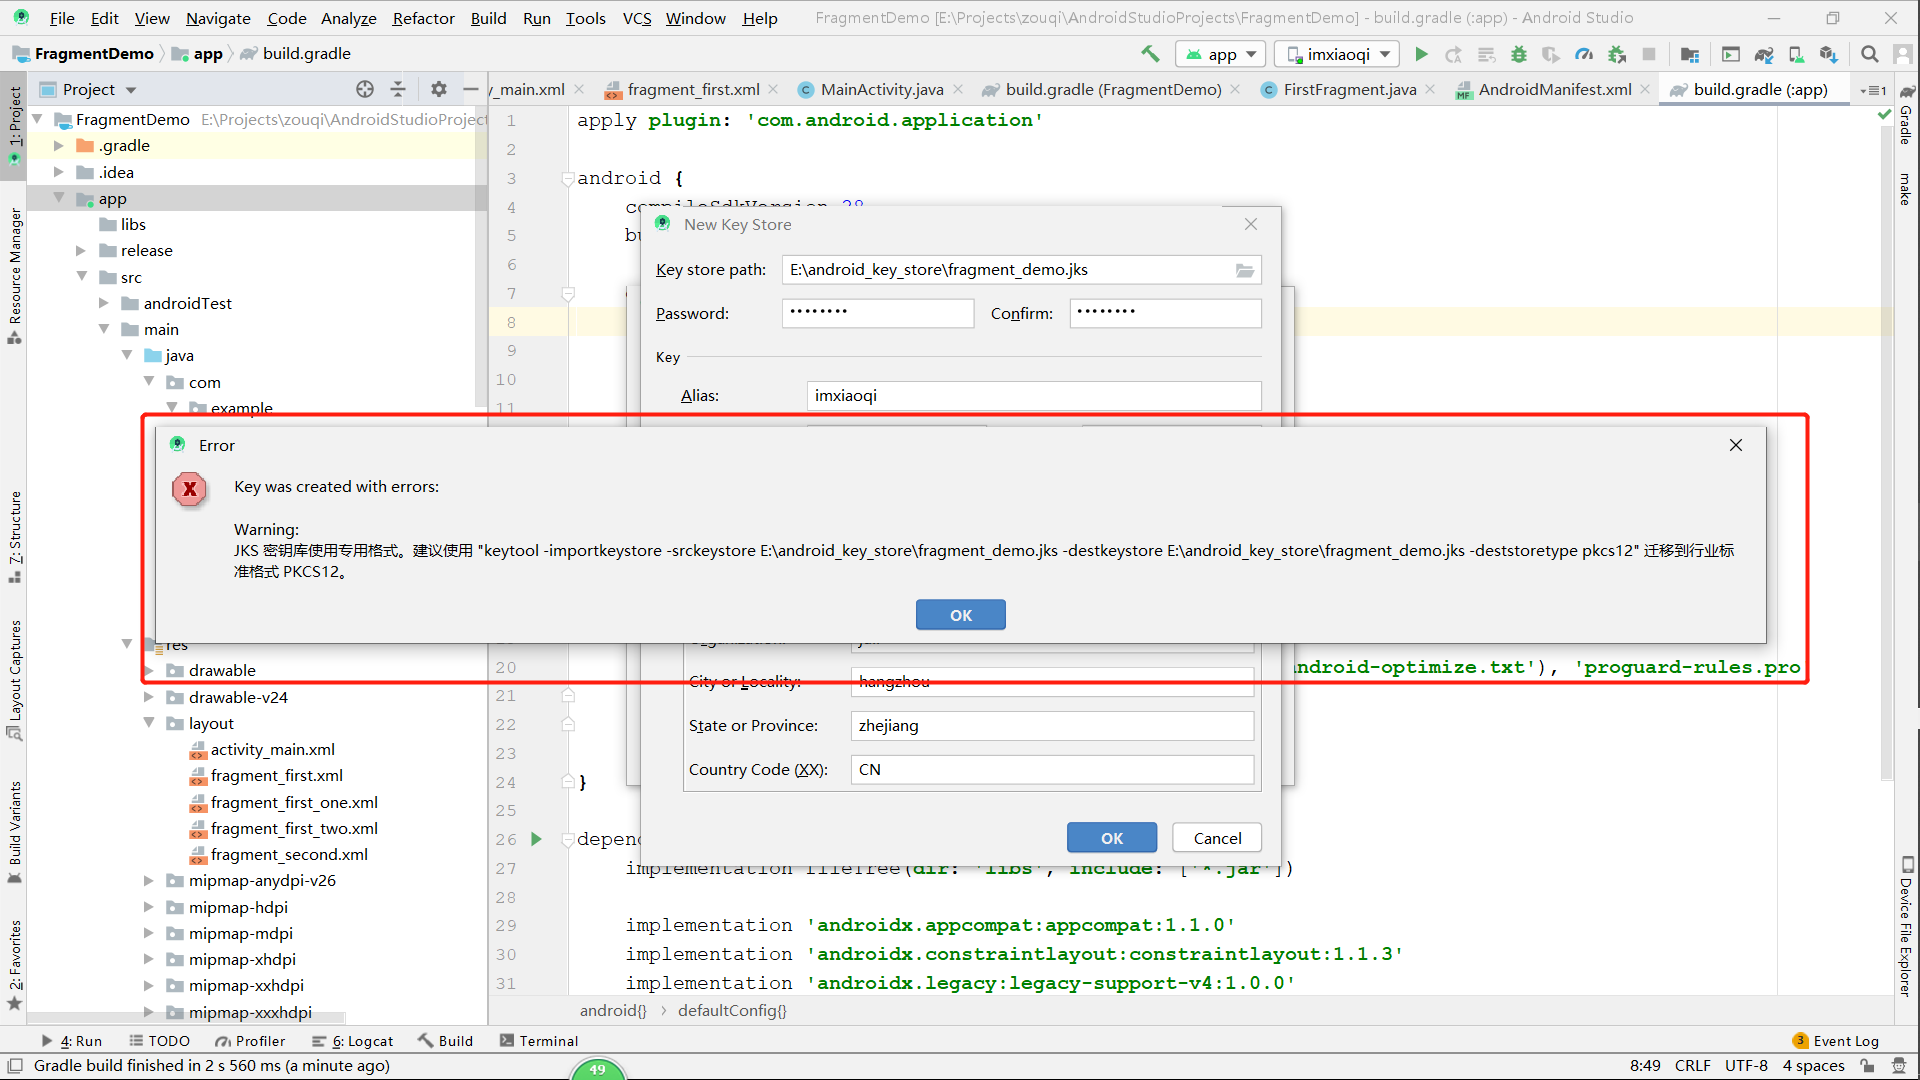1920x1080 pixels.
Task: Start debugging with the green bug icon
Action: (1519, 54)
